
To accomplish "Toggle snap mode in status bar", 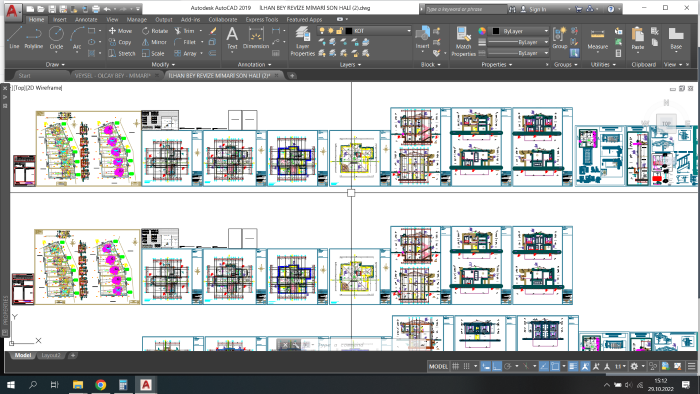I will [467, 366].
